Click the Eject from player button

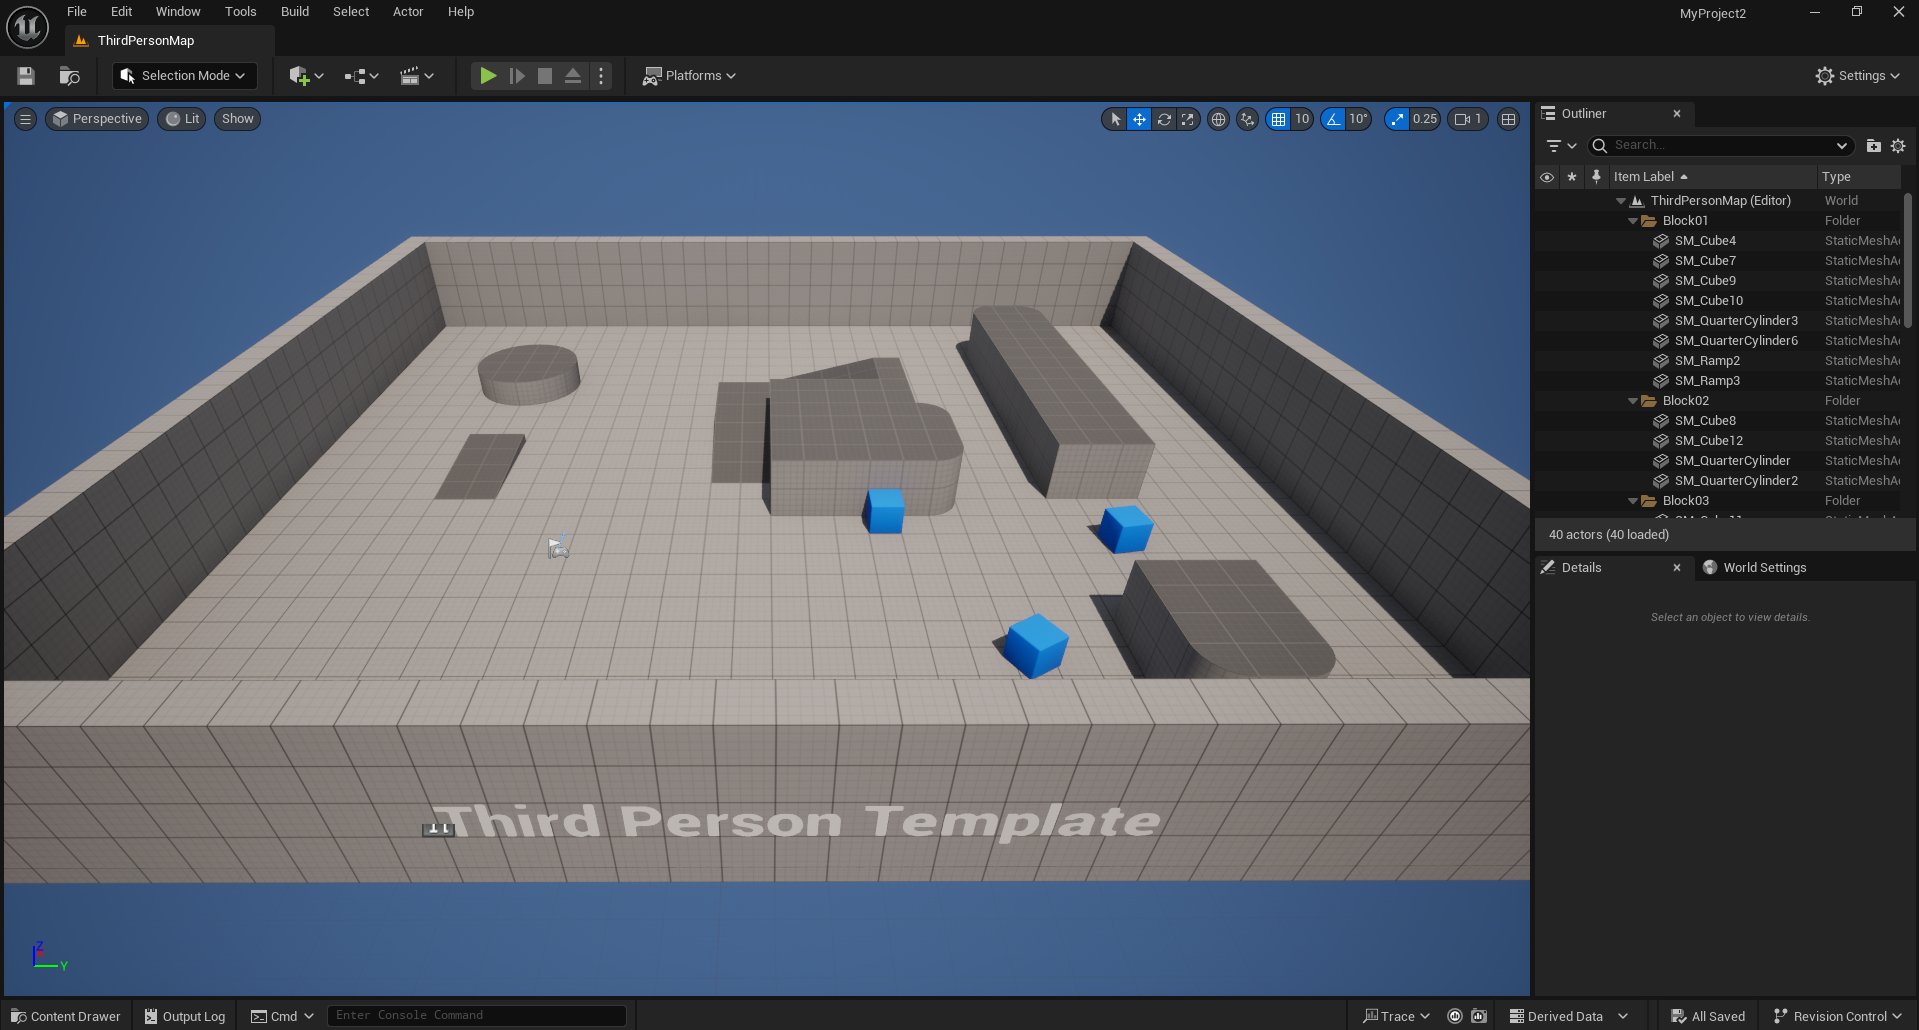coord(573,76)
